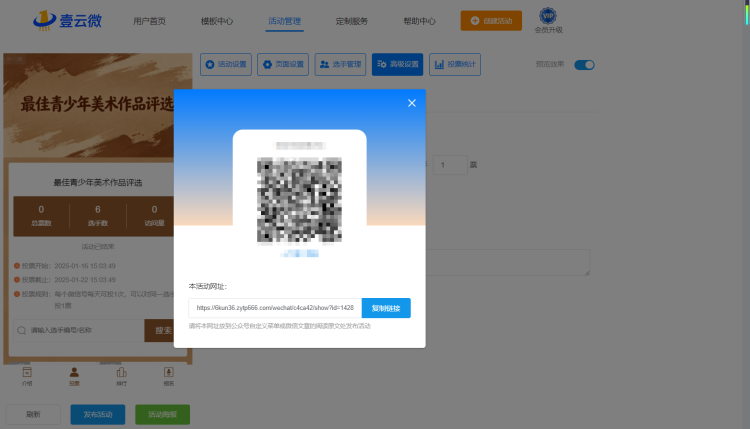Click the green 活动海报 button
This screenshot has height=429, width=750.
click(x=163, y=414)
